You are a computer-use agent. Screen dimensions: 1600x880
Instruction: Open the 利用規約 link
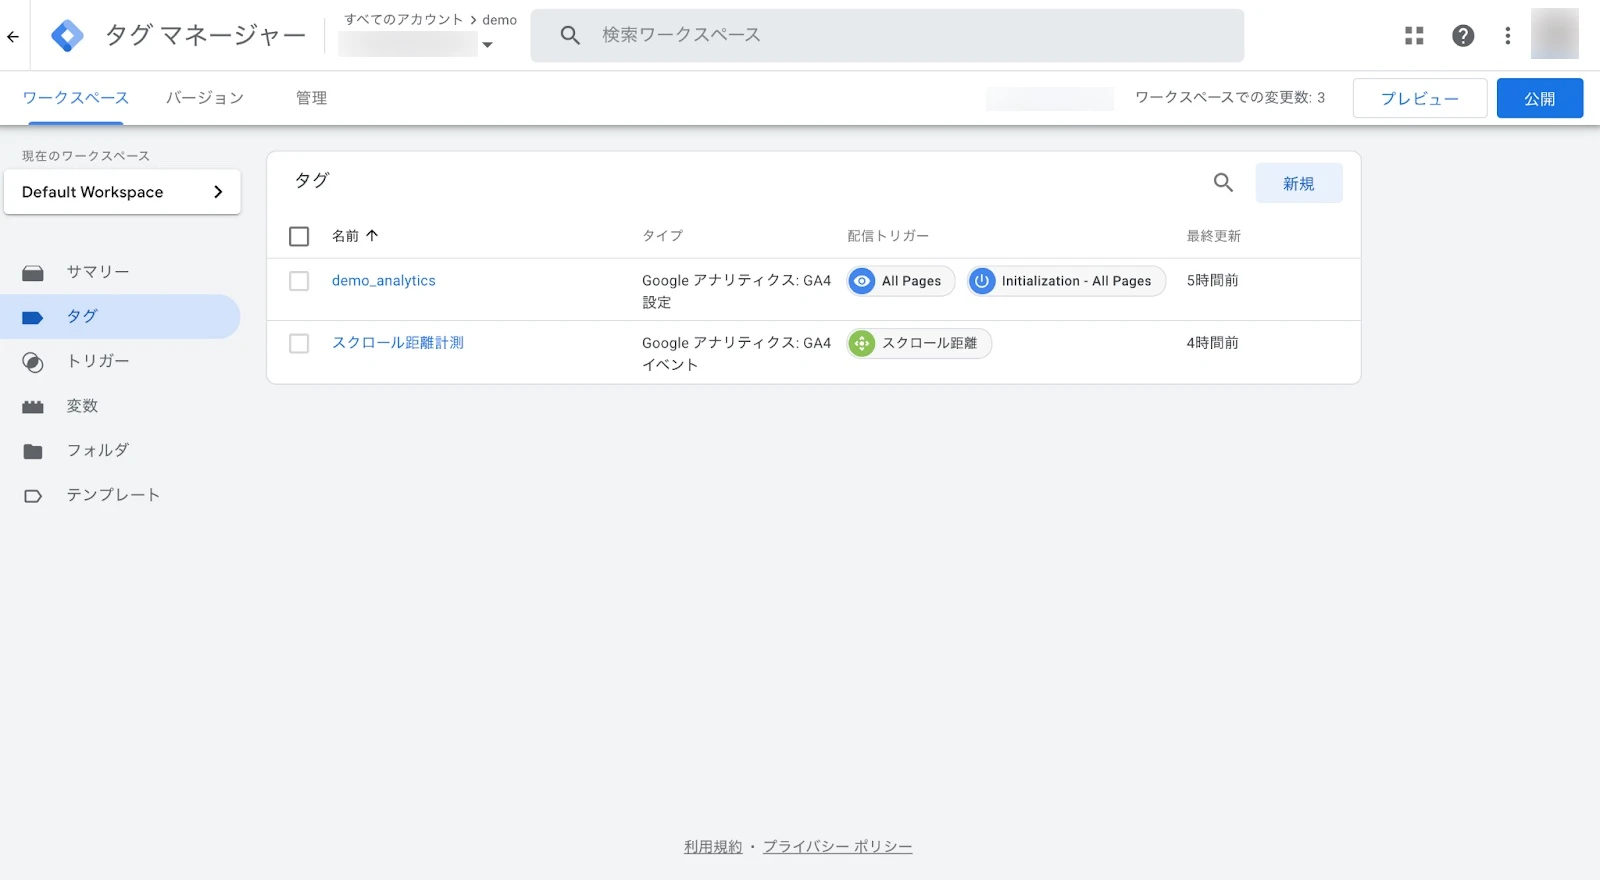coord(713,847)
